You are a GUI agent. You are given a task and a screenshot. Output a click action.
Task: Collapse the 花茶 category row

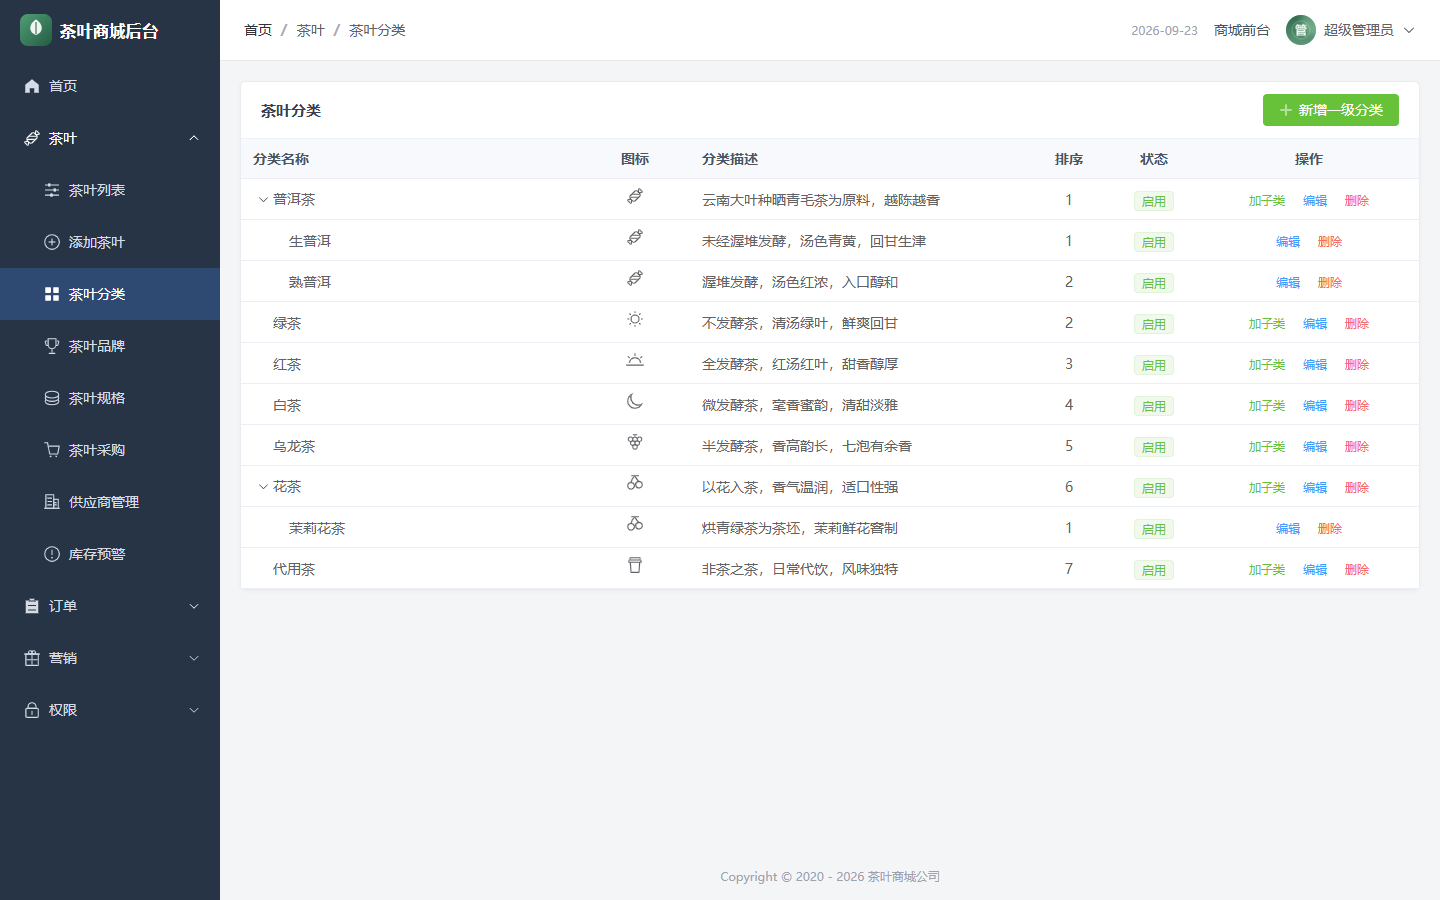pos(263,487)
